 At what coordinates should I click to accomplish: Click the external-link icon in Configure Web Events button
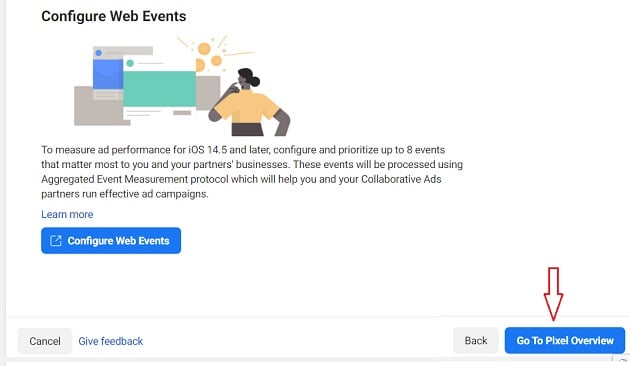55,241
